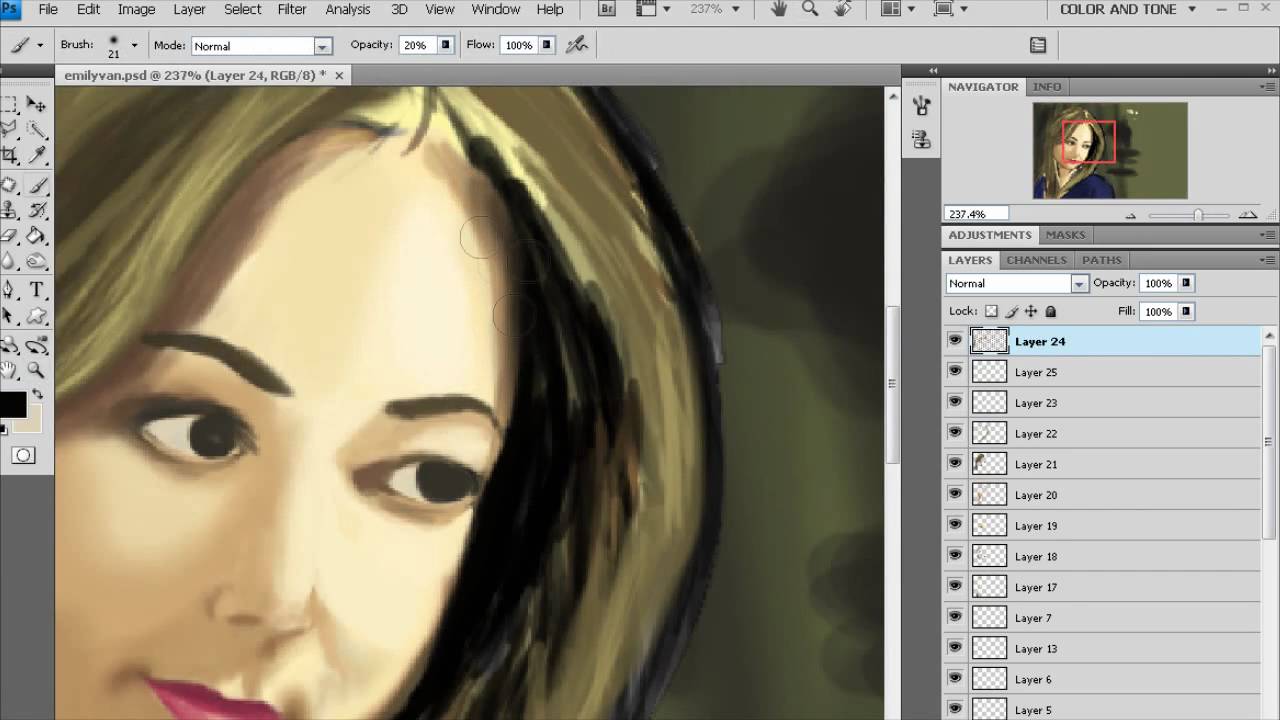Select Layer 13 in layers list
1280x720 pixels.
(1103, 648)
